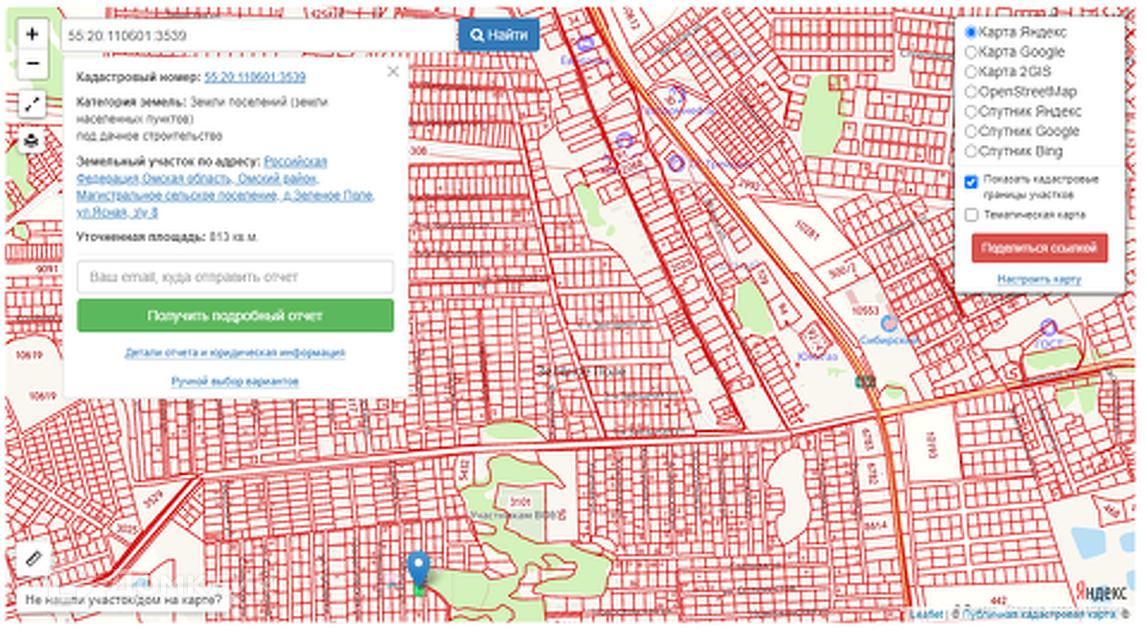1146x640 pixels.
Task: Select Спутник Google radio option
Action: [x=971, y=132]
